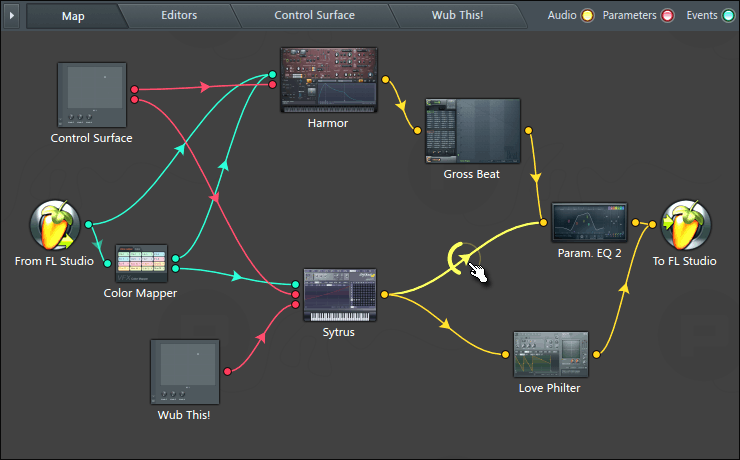The image size is (740, 460).
Task: Toggle Events connections visibility
Action: point(728,16)
